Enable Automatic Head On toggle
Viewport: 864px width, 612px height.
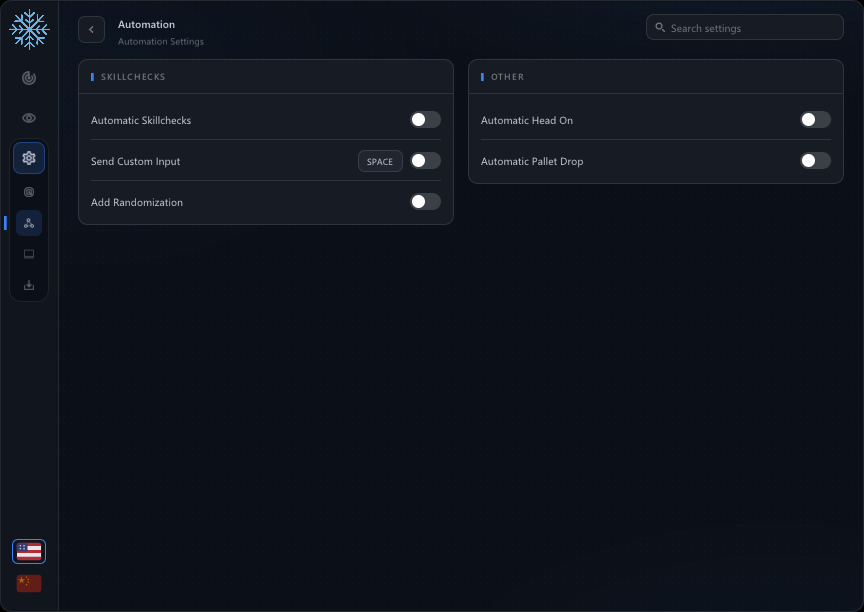[816, 120]
